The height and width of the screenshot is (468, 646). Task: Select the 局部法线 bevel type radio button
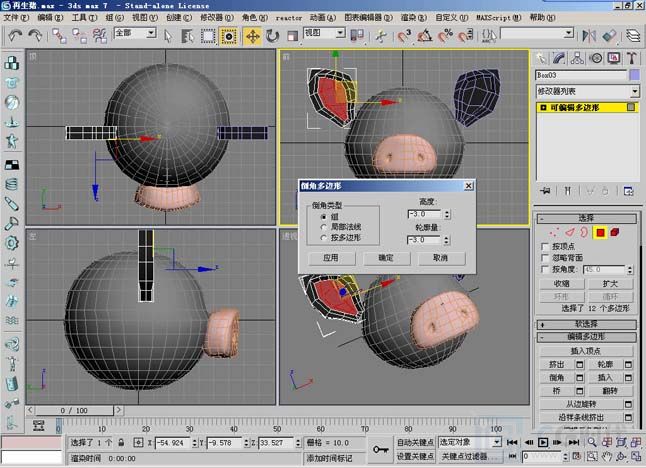(x=323, y=227)
